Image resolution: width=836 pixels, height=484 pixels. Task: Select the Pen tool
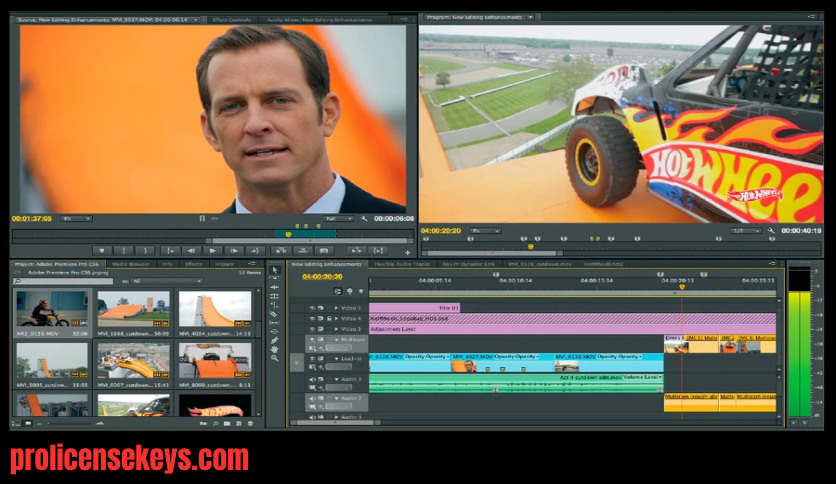tap(274, 340)
